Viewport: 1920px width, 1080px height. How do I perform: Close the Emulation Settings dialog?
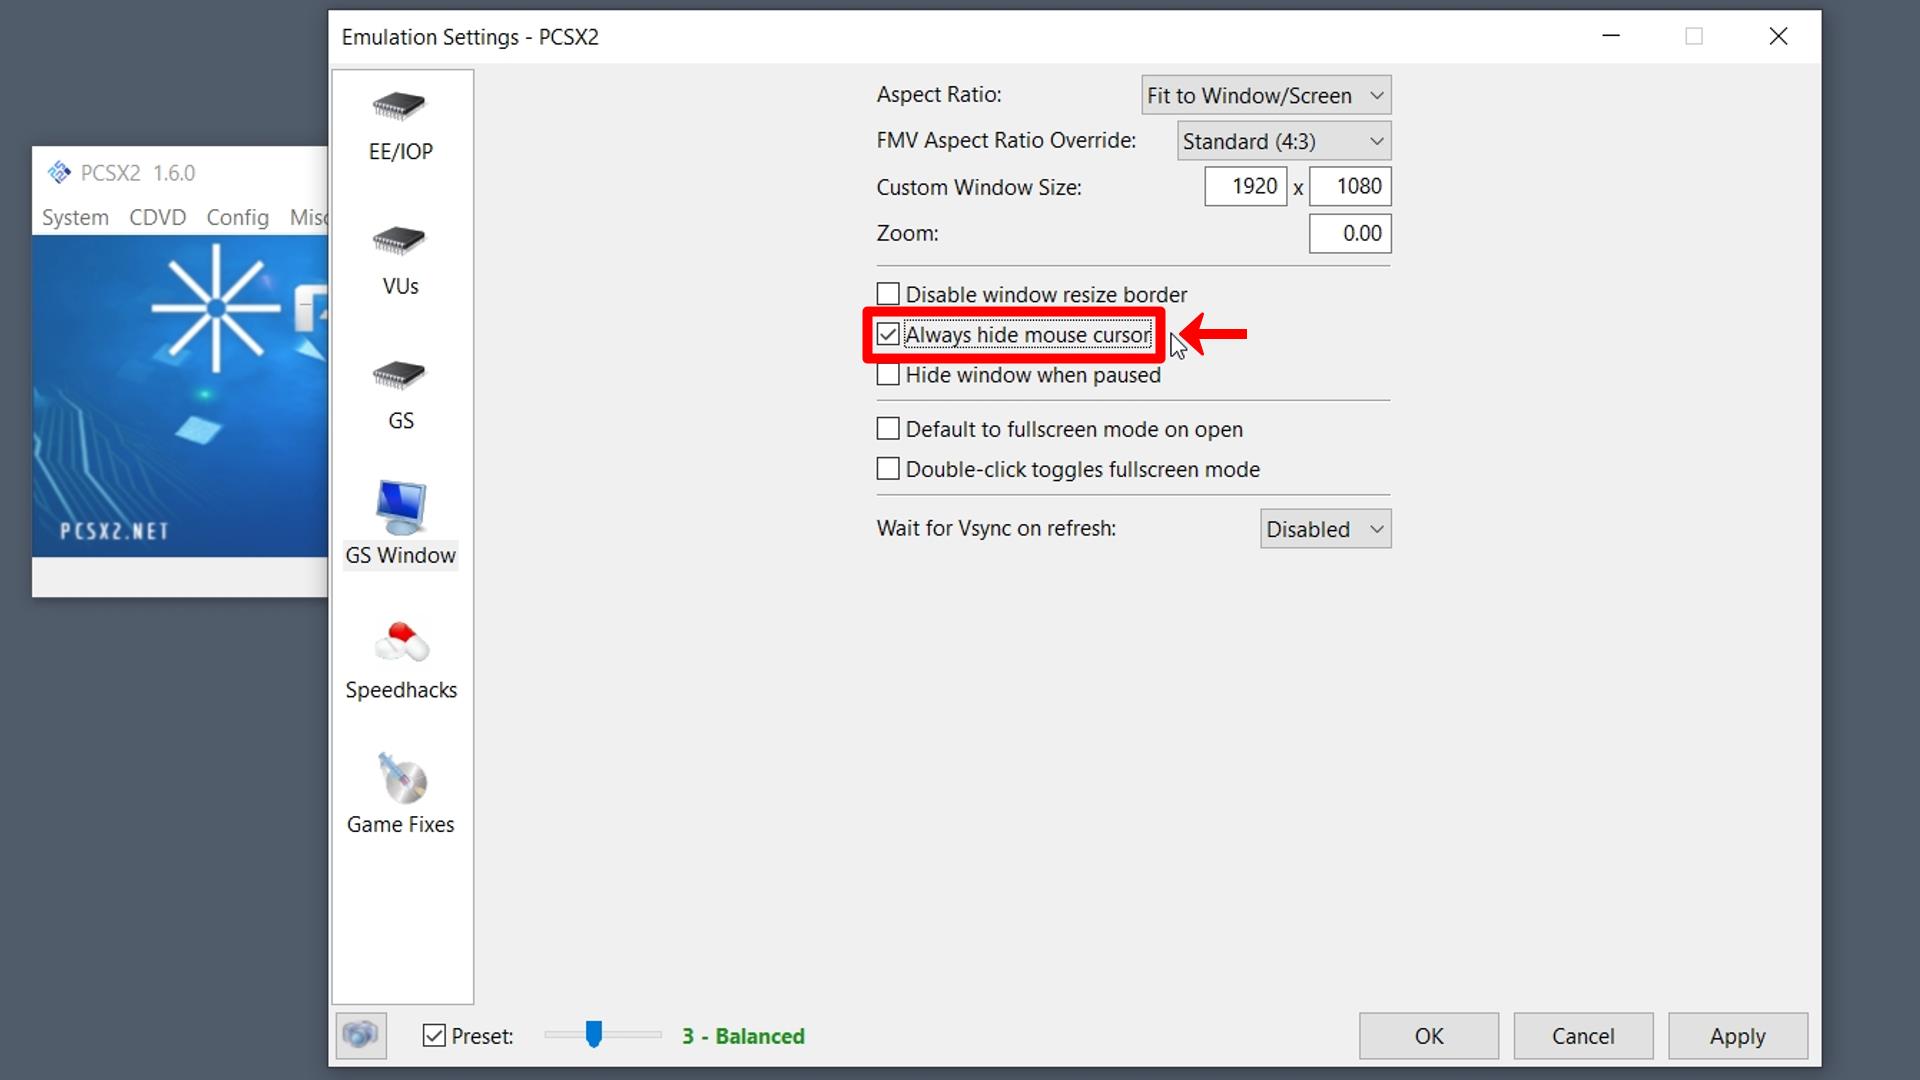1778,36
